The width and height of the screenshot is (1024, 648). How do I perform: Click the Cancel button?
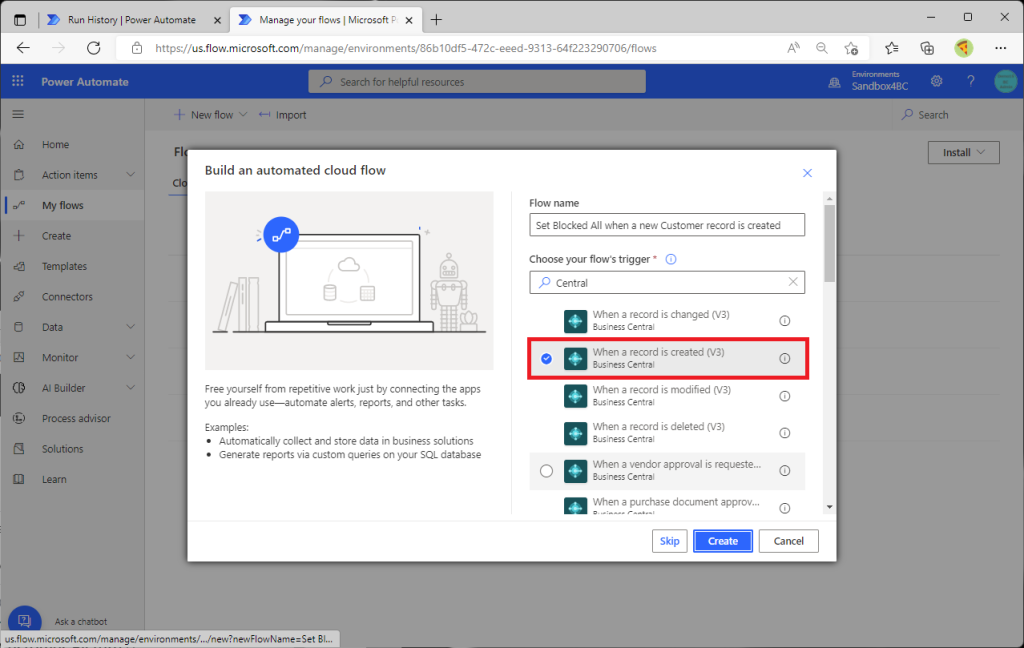[788, 541]
